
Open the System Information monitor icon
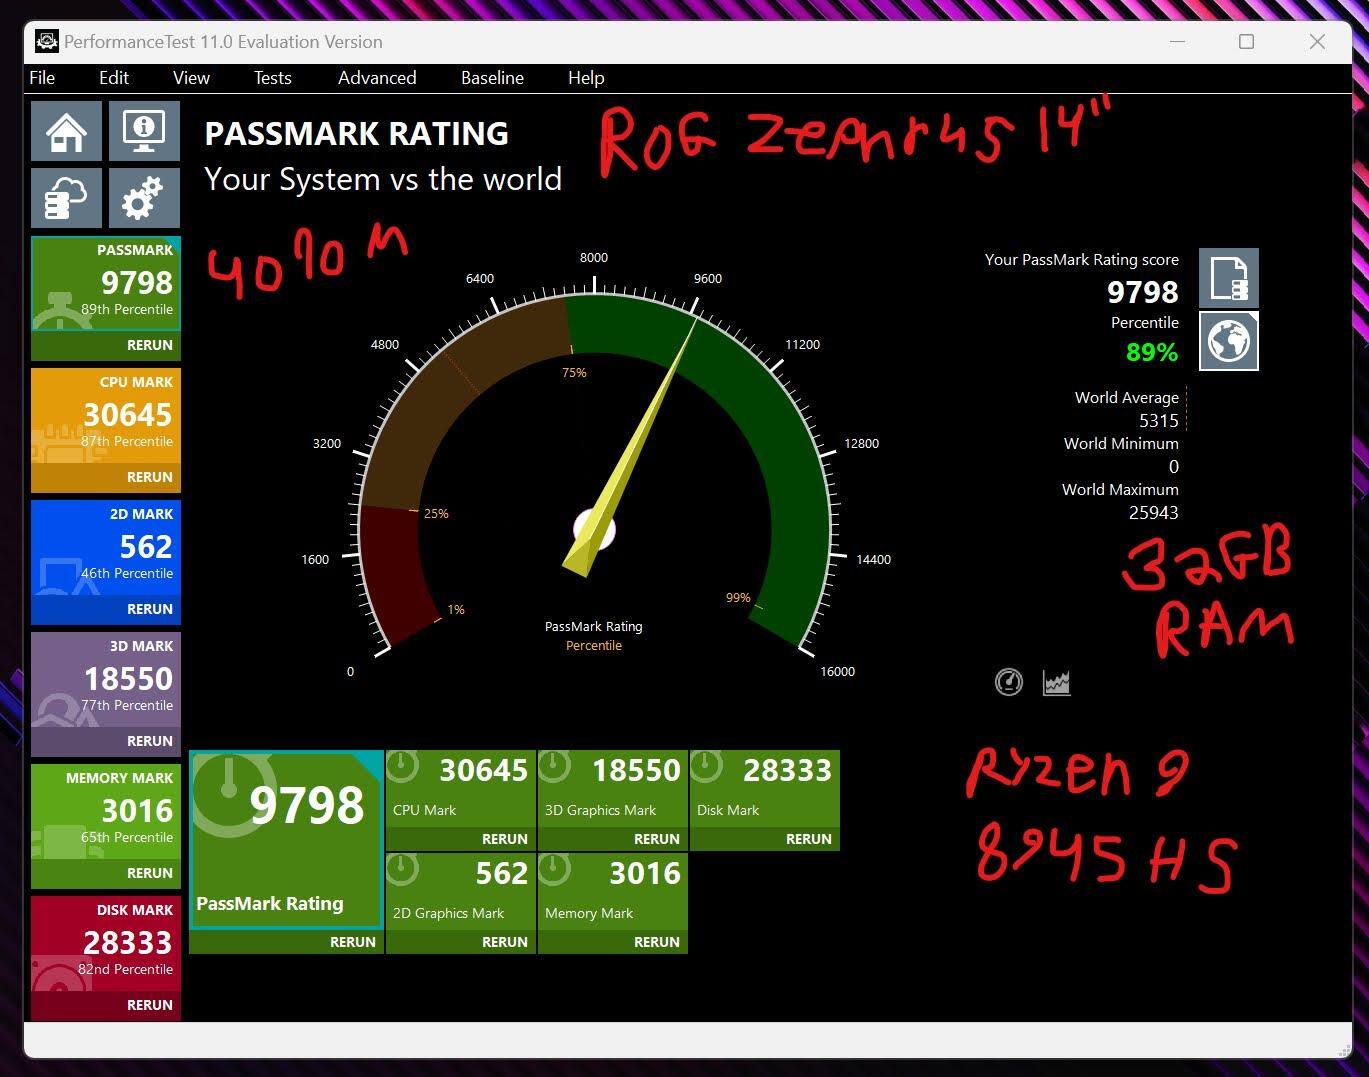click(144, 131)
